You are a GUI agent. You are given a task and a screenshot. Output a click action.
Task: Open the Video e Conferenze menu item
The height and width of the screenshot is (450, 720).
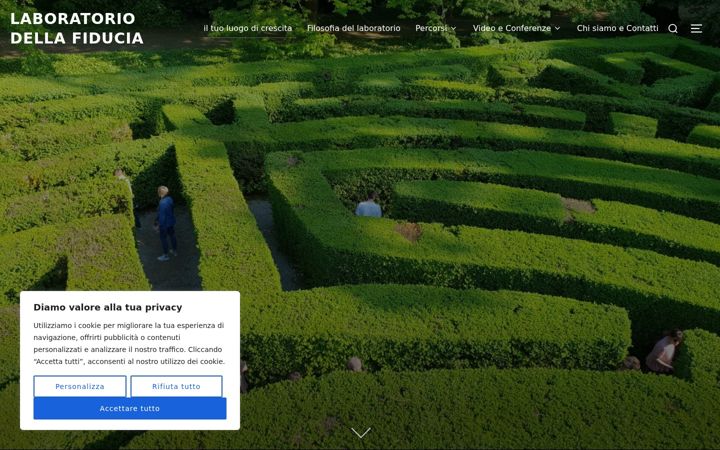(512, 28)
